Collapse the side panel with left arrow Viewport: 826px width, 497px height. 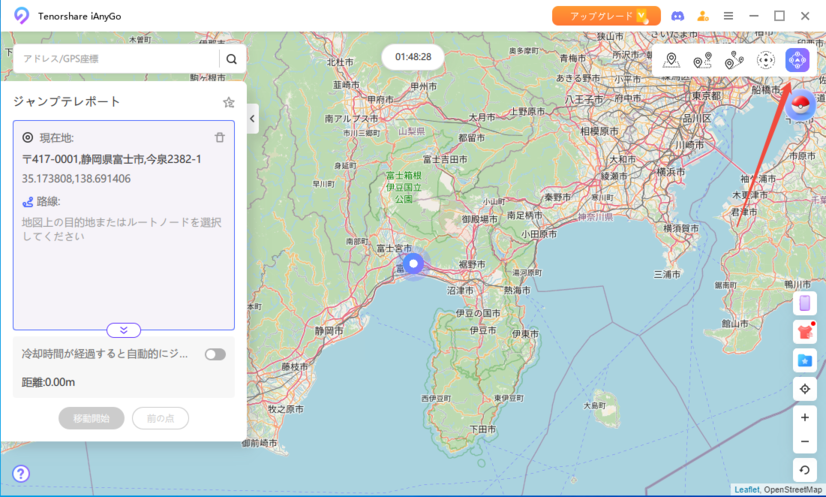pyautogui.click(x=252, y=119)
